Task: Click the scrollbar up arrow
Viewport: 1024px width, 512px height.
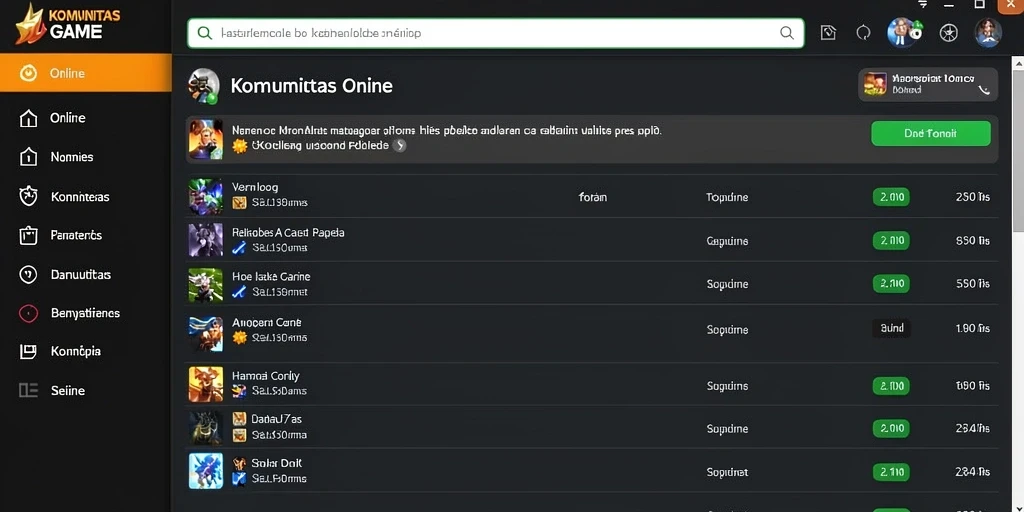Action: 1017,63
